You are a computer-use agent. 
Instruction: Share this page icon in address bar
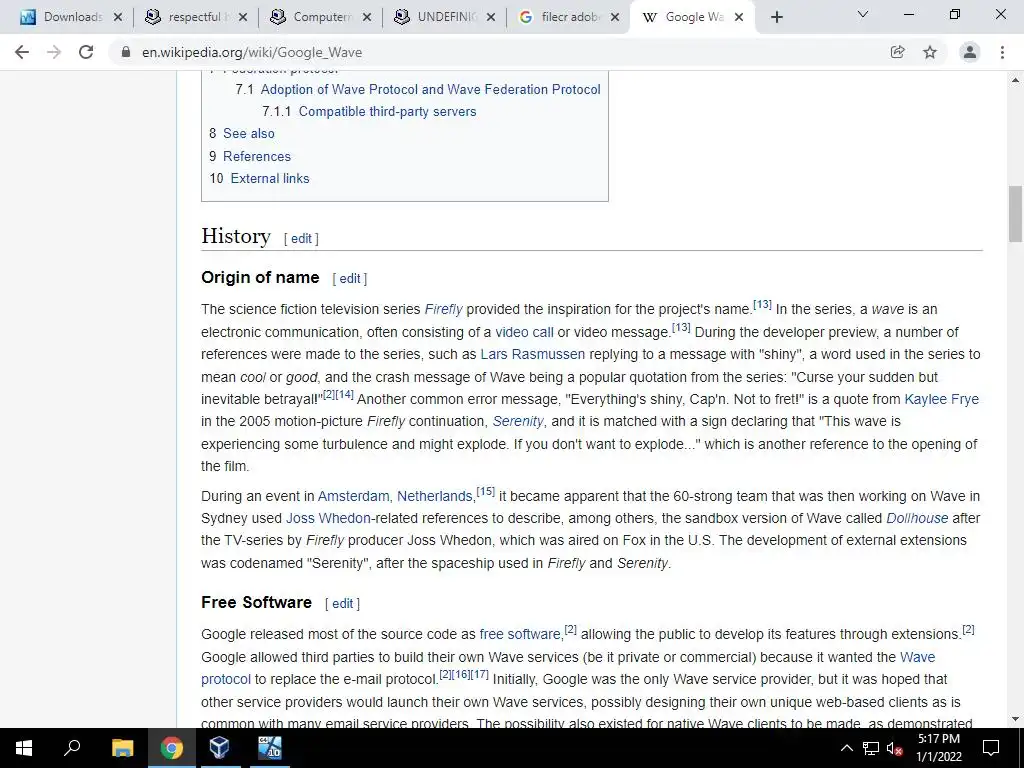tap(898, 52)
